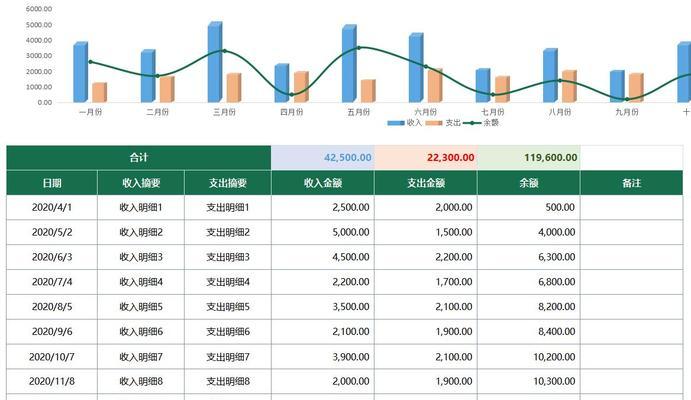Select cell 收入明细4
Image resolution: width=691 pixels, height=400 pixels.
(141, 282)
